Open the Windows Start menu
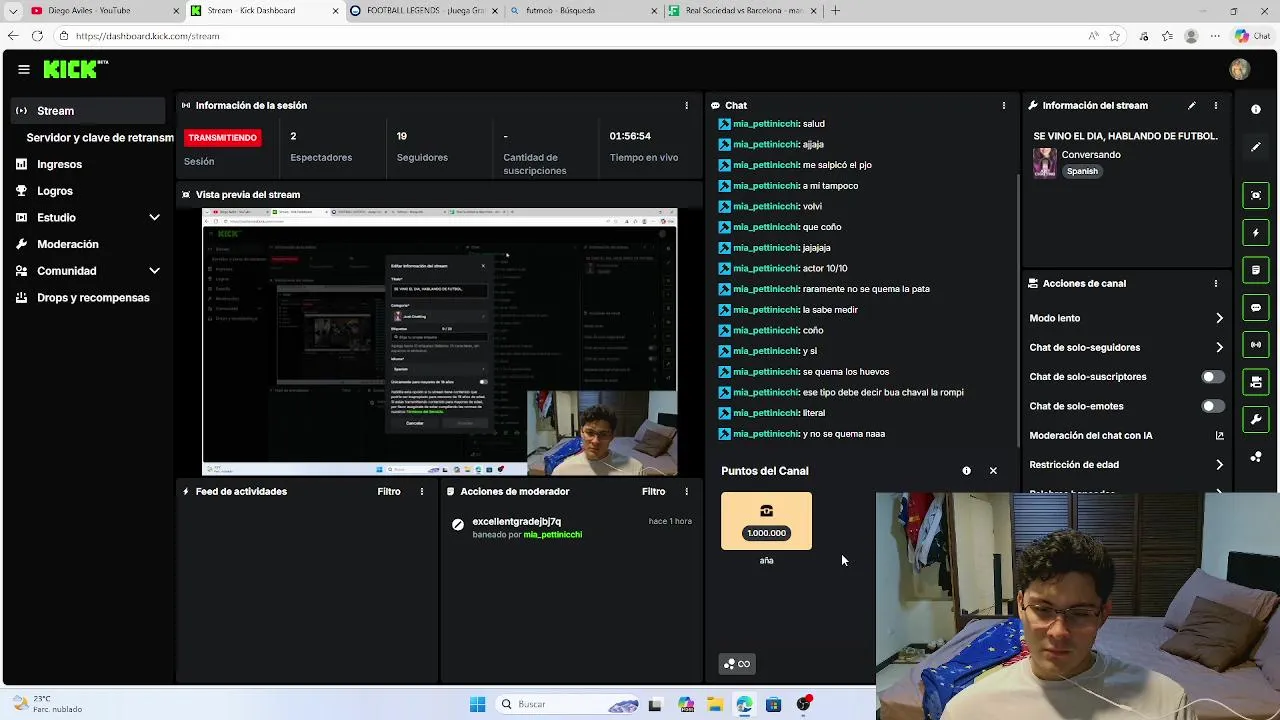Image resolution: width=1280 pixels, height=720 pixels. [x=477, y=704]
